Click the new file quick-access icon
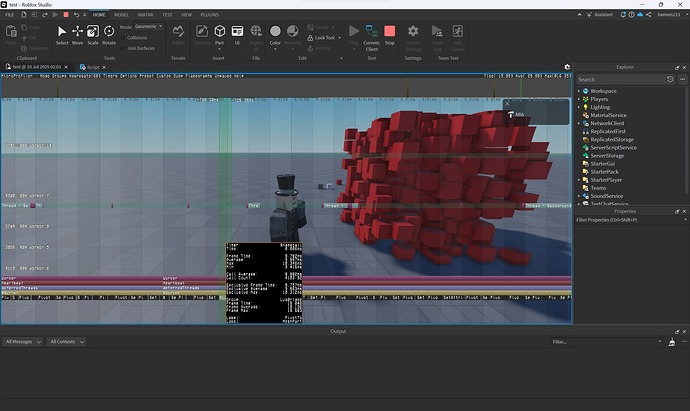This screenshot has height=411, width=690. click(24, 15)
